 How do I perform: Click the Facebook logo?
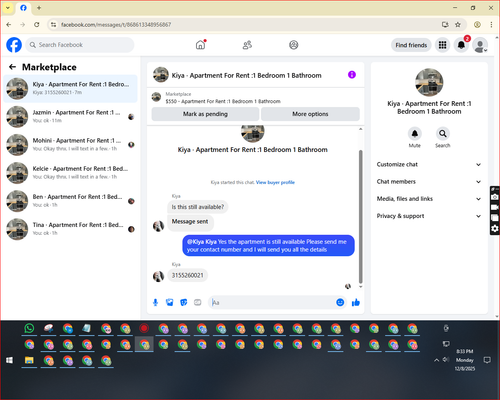coord(14,45)
